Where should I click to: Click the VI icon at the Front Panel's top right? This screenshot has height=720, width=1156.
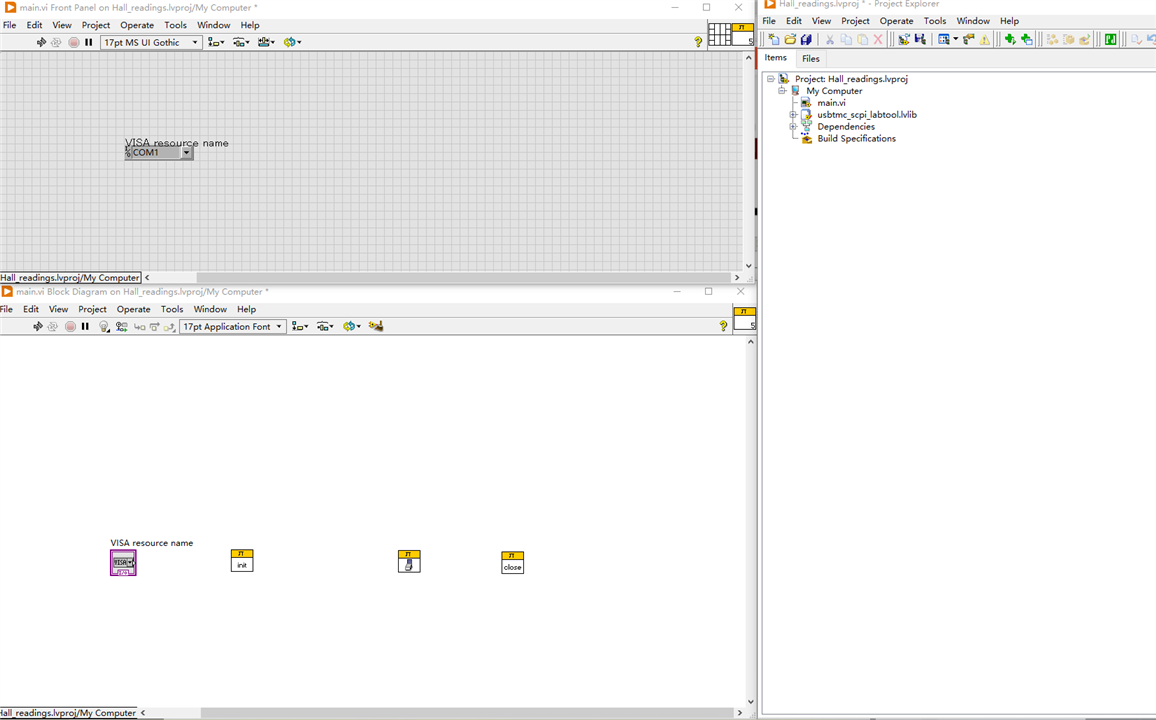pos(742,35)
